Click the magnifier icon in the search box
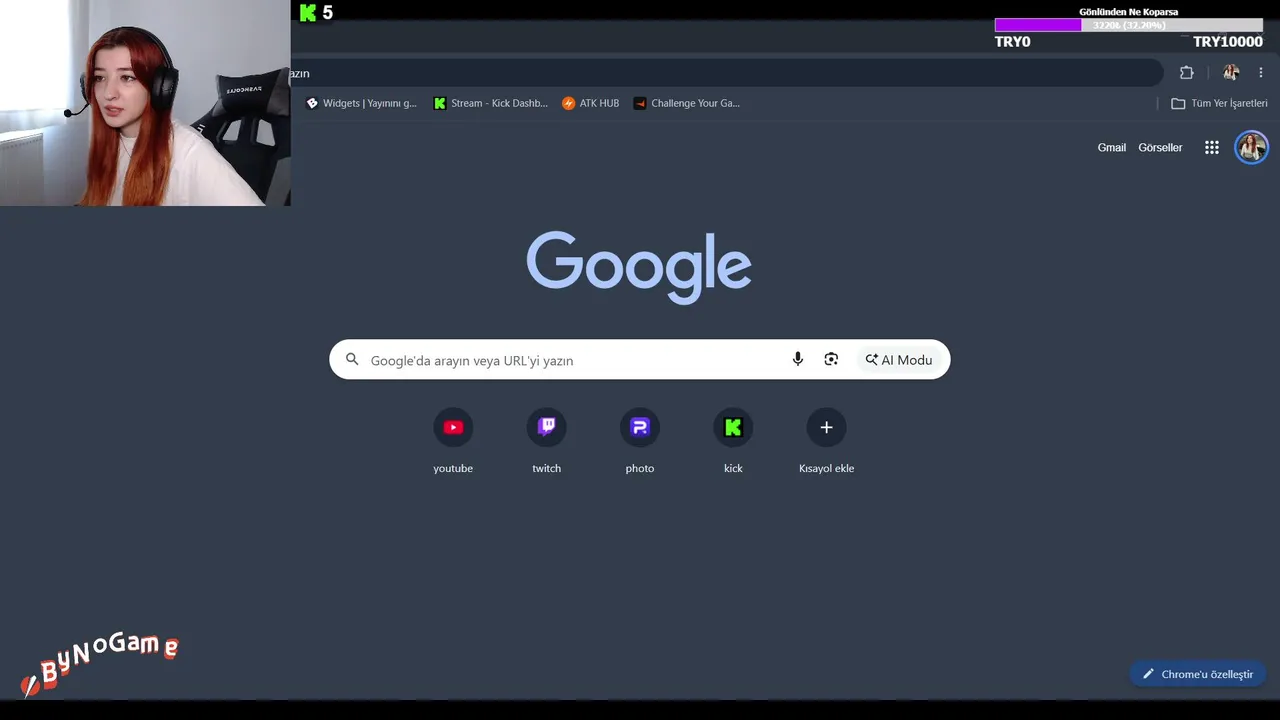The image size is (1280, 720). pyautogui.click(x=352, y=360)
